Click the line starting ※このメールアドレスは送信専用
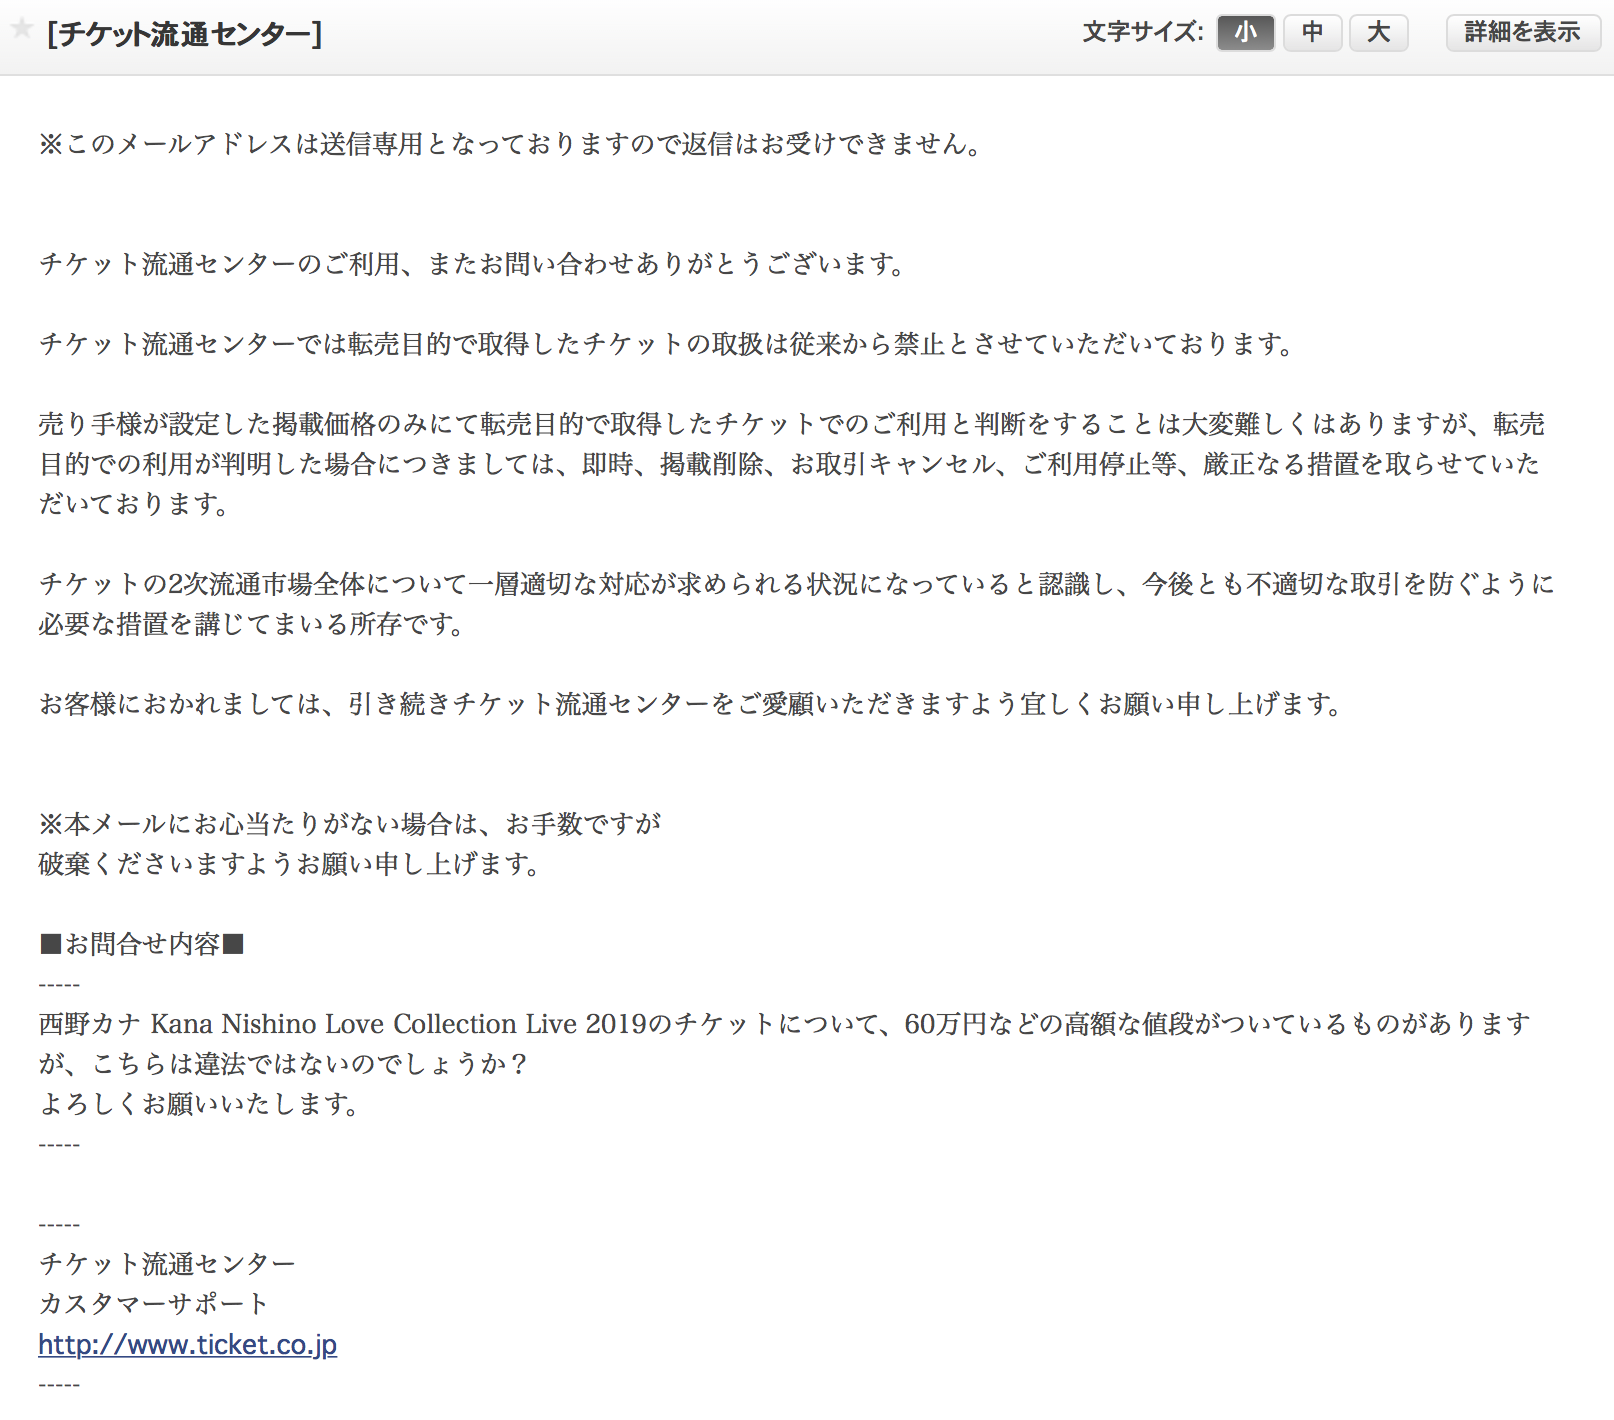The image size is (1614, 1420). coord(511,144)
